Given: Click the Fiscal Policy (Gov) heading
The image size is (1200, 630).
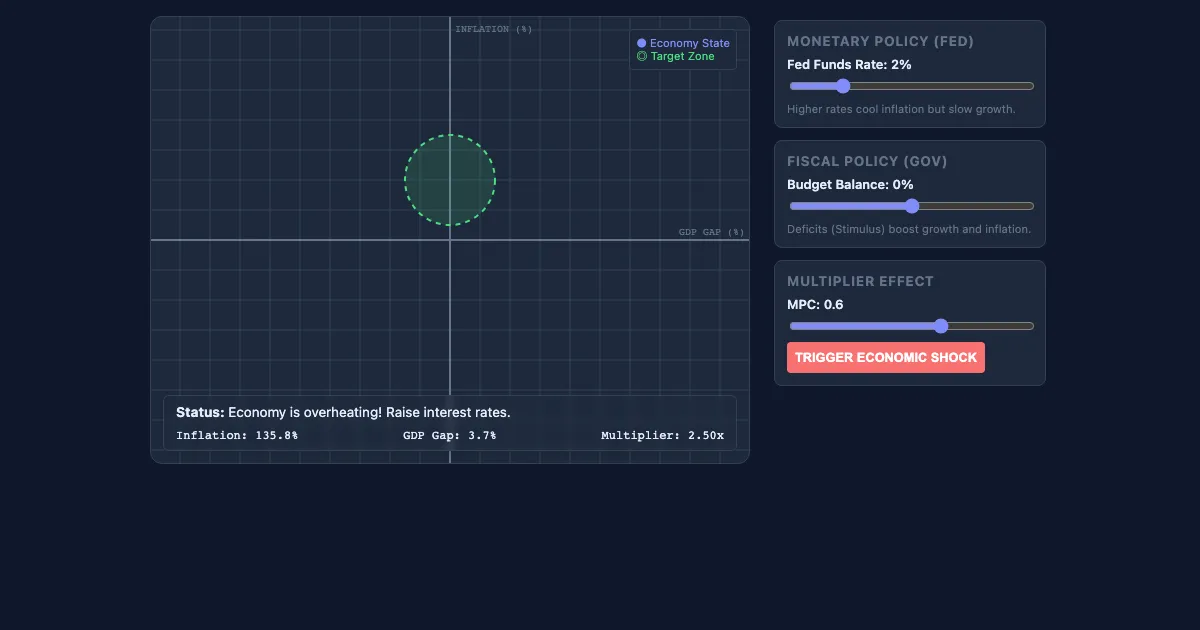Looking at the screenshot, I should pyautogui.click(x=867, y=162).
